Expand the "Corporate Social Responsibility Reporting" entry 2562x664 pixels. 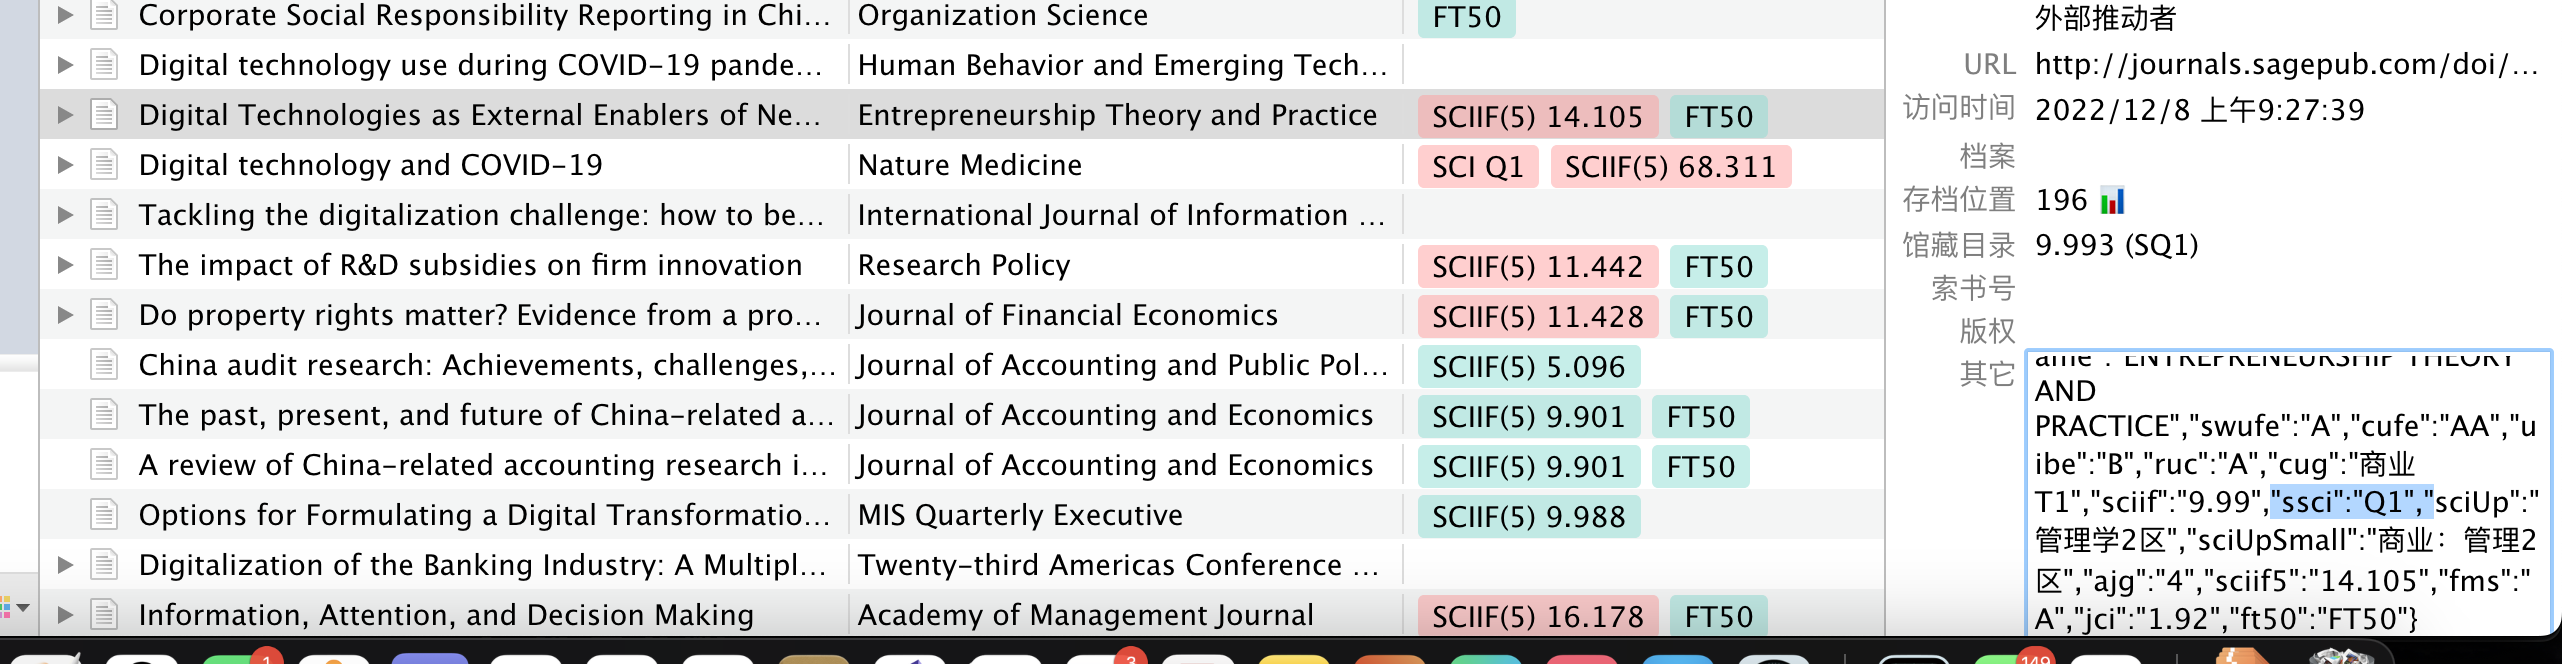[x=65, y=15]
